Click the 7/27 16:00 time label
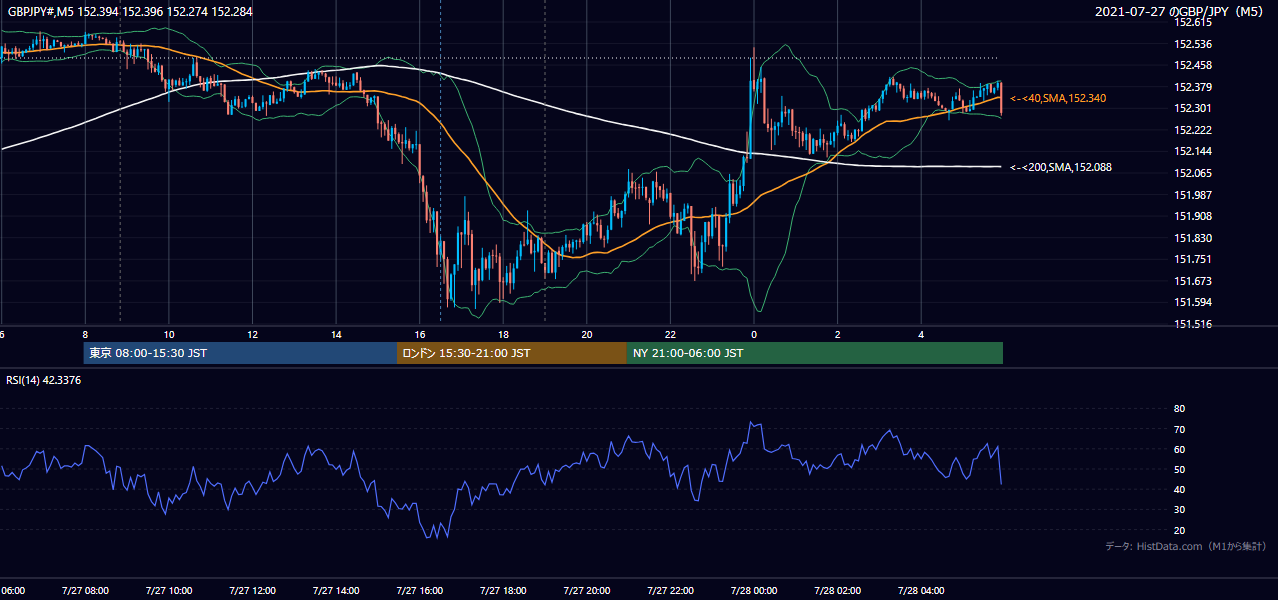Viewport: 1278px width, 600px height. point(420,591)
